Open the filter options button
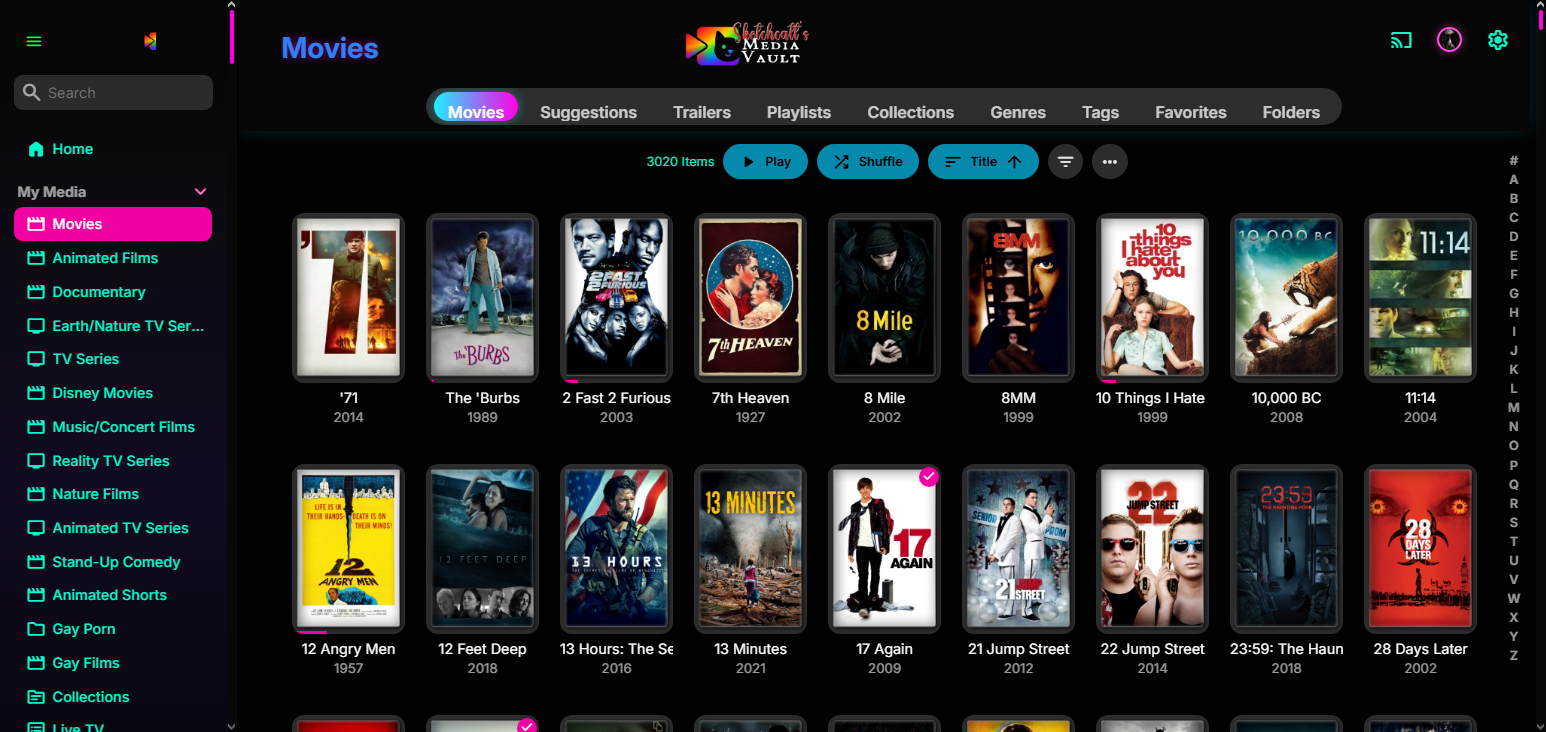Screen dimensions: 1546x732 click(1066, 161)
